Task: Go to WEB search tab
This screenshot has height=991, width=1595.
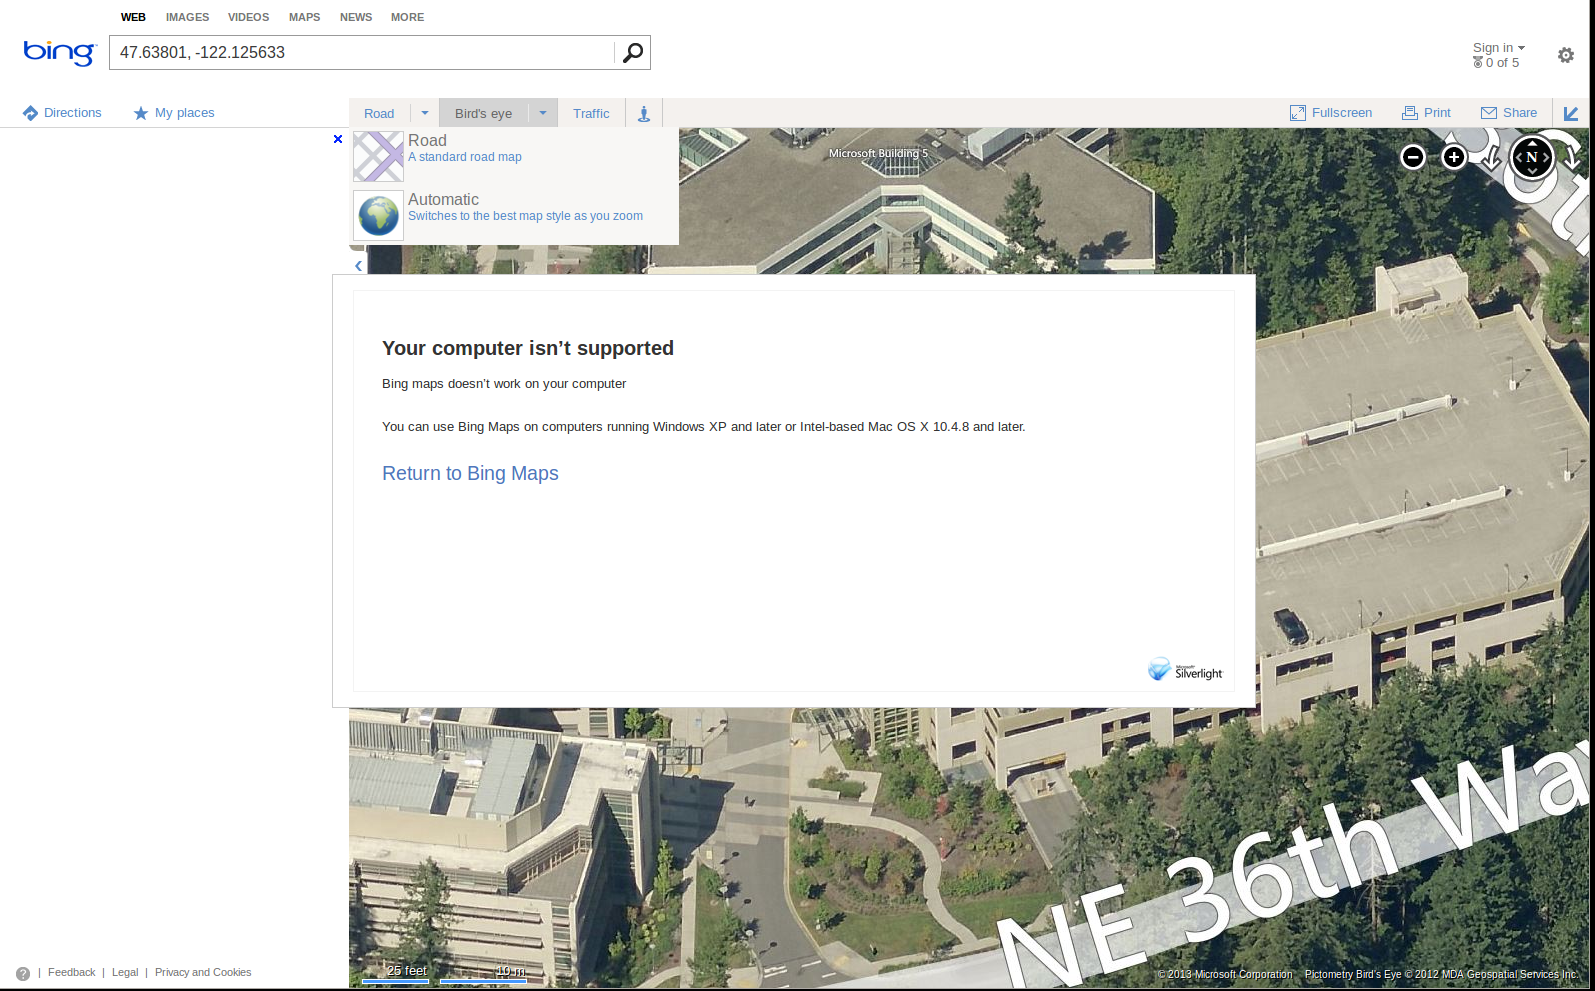Action: 133,17
